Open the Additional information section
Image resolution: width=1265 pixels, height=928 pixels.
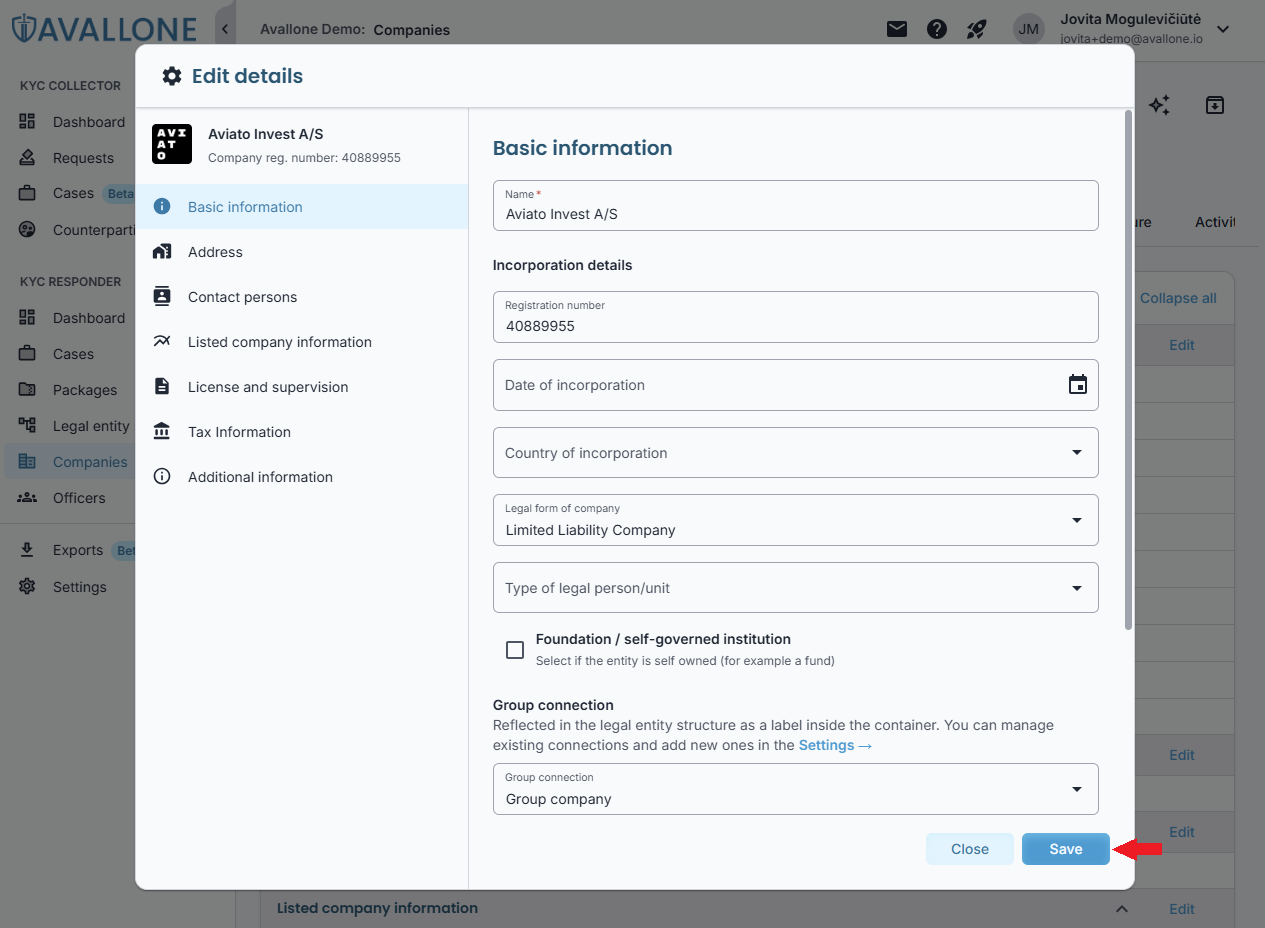tap(302, 477)
